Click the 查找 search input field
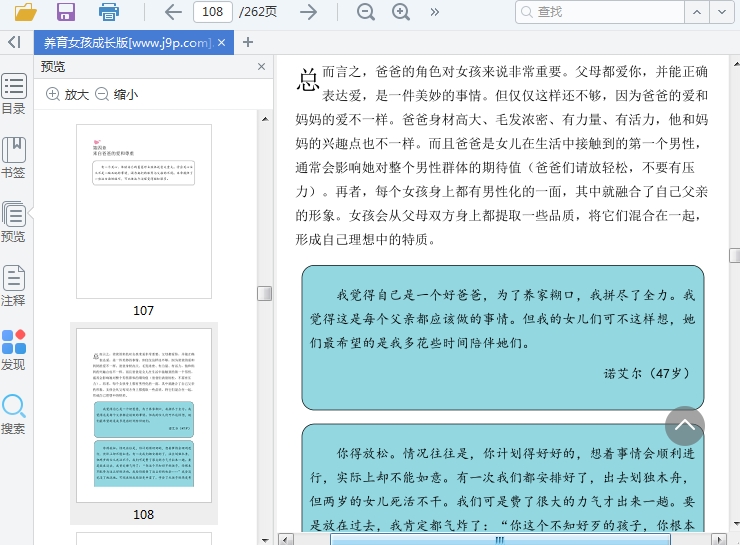 point(600,12)
